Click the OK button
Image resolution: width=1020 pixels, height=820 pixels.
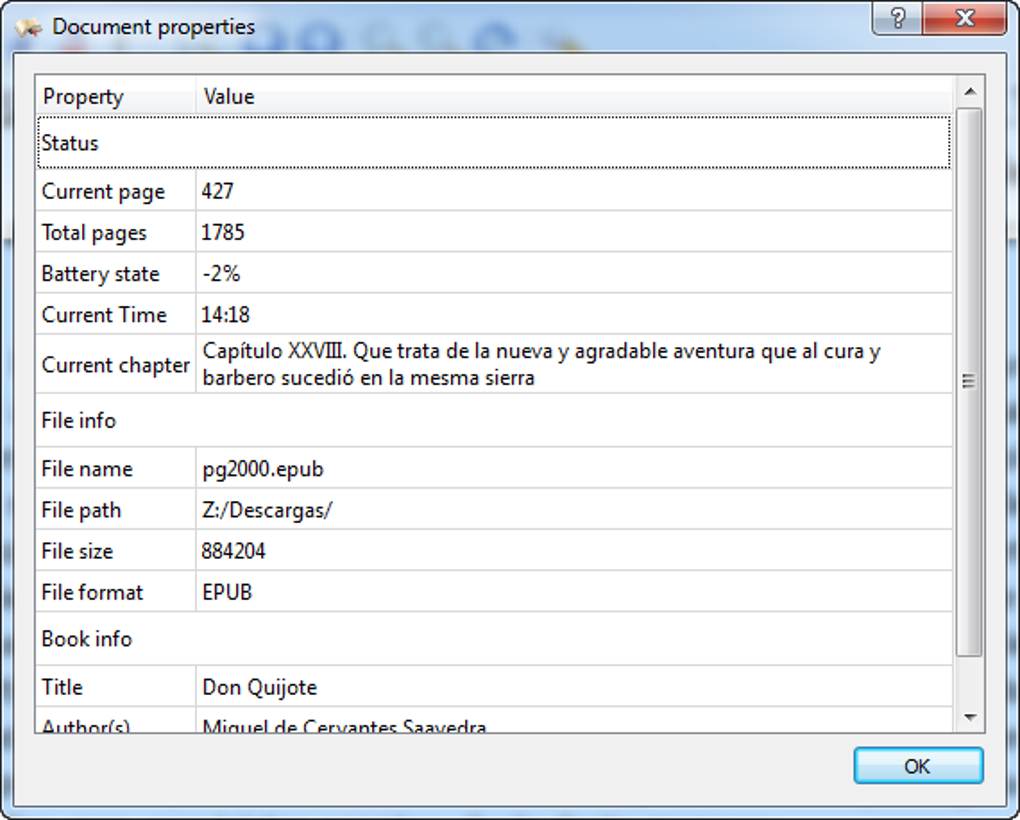pyautogui.click(x=918, y=765)
